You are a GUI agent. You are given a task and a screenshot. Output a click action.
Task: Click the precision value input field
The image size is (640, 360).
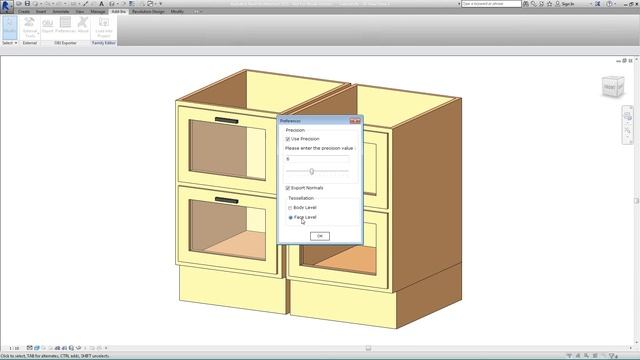[317, 159]
